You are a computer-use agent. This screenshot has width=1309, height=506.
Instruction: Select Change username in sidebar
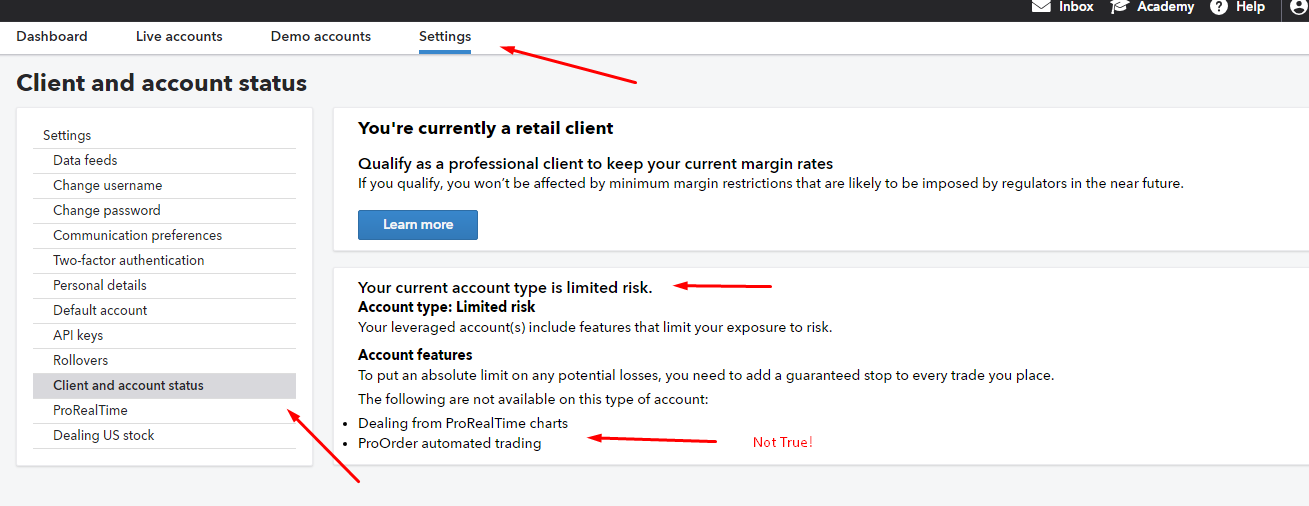(107, 185)
